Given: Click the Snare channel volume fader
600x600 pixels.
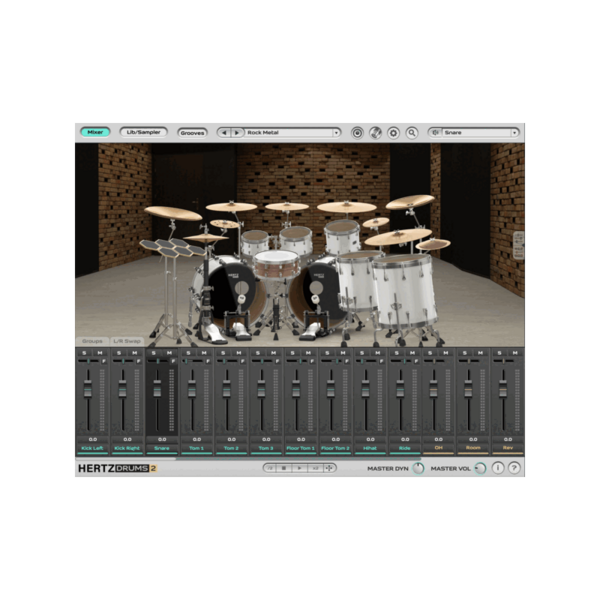Looking at the screenshot, I should coord(157,389).
